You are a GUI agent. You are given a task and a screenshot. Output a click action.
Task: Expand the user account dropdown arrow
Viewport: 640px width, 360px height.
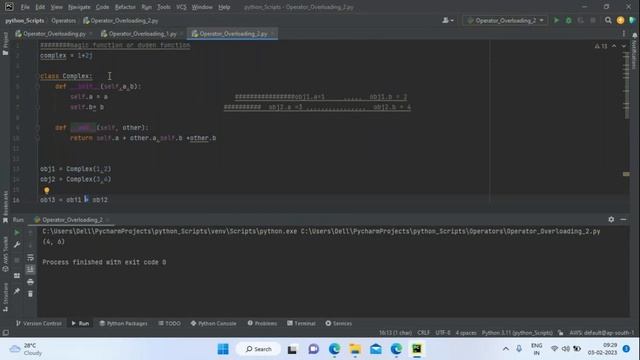(x=452, y=20)
